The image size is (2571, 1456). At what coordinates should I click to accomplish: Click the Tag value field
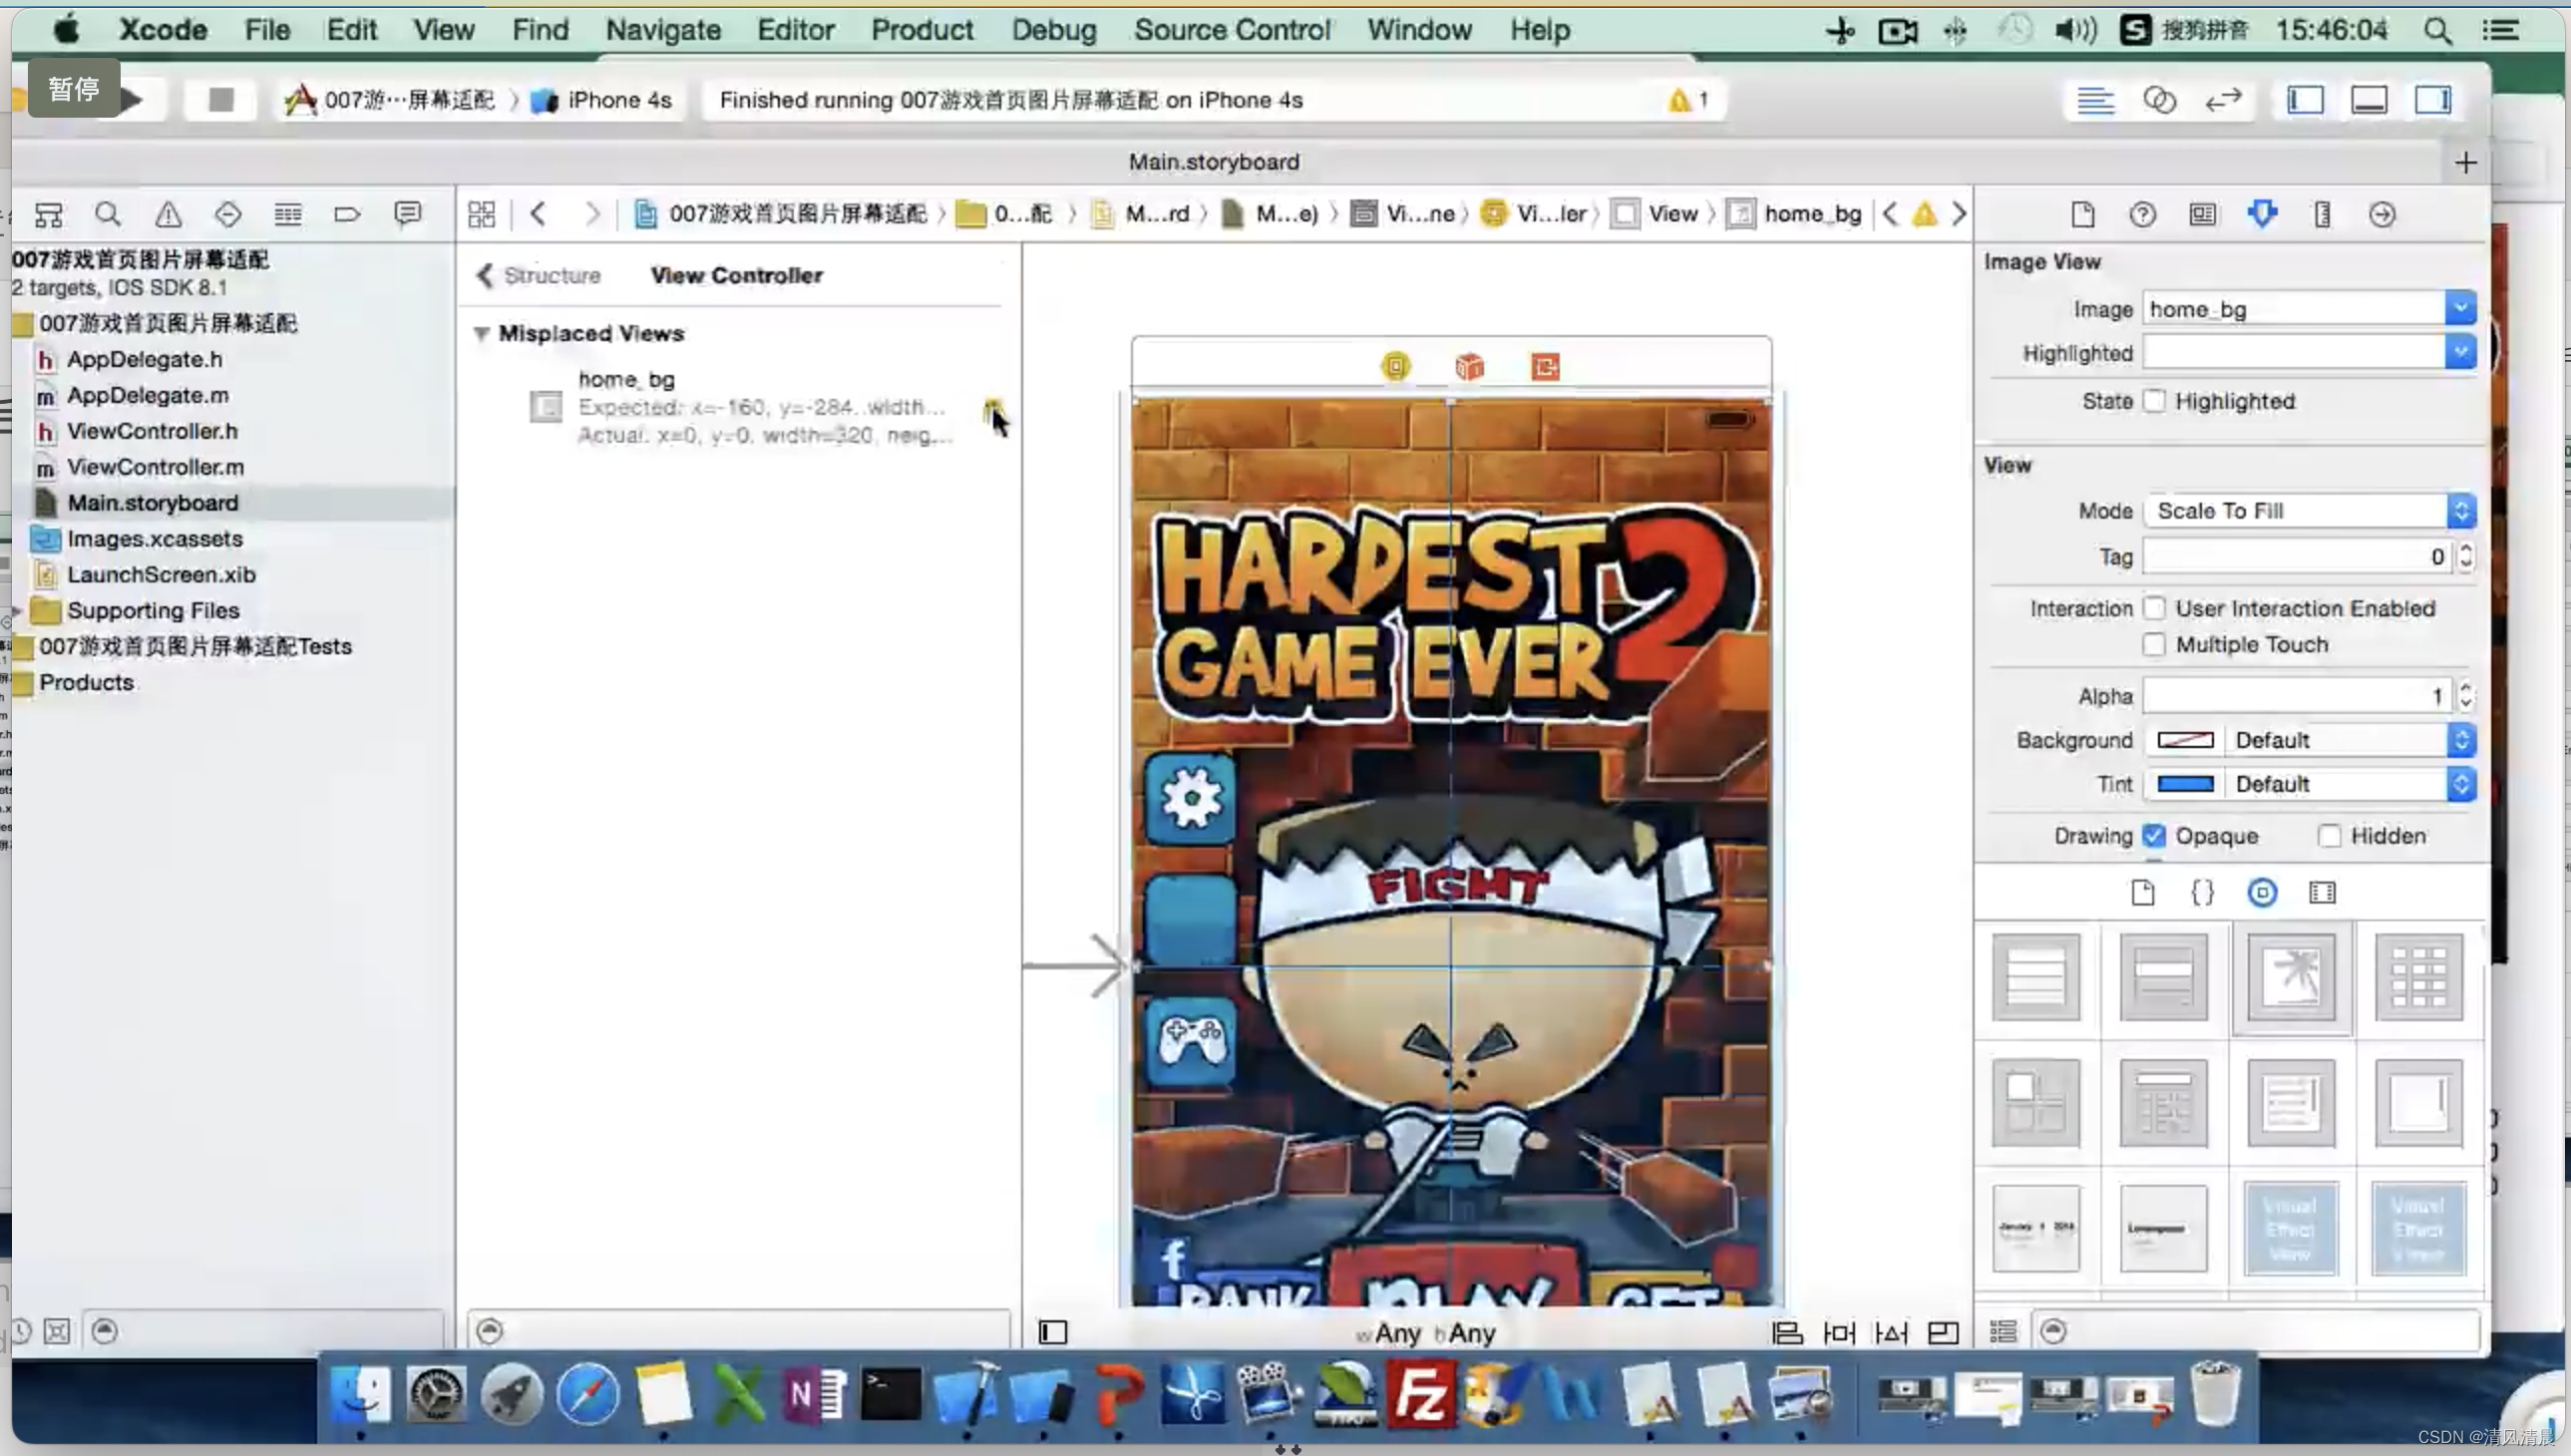(2298, 556)
